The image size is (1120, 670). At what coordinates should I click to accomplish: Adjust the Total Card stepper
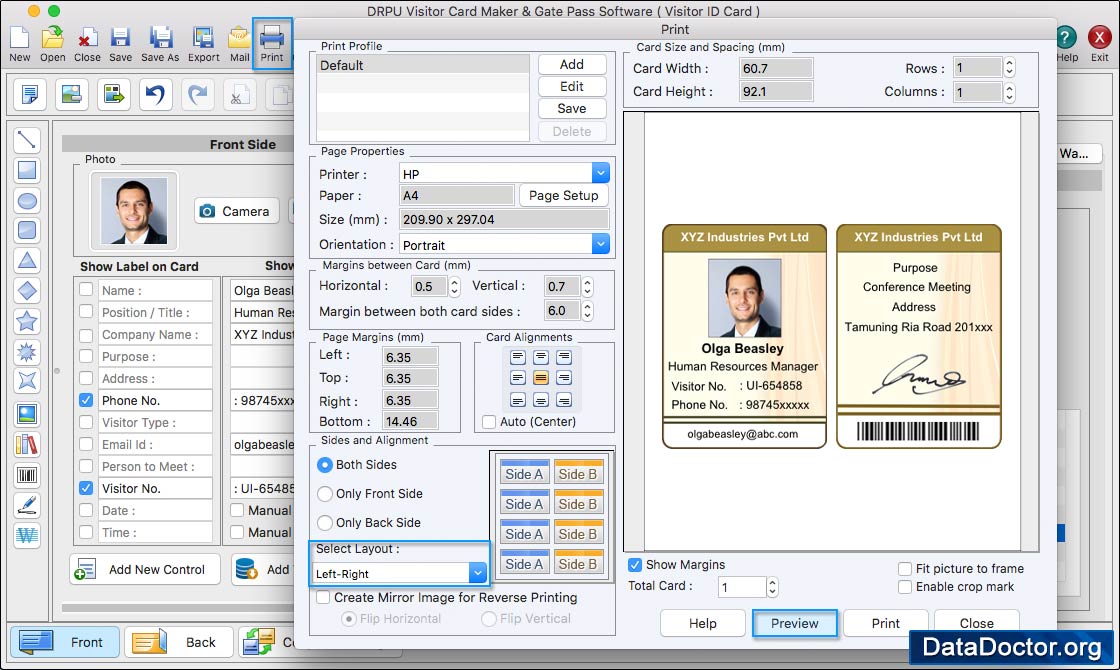coord(772,587)
